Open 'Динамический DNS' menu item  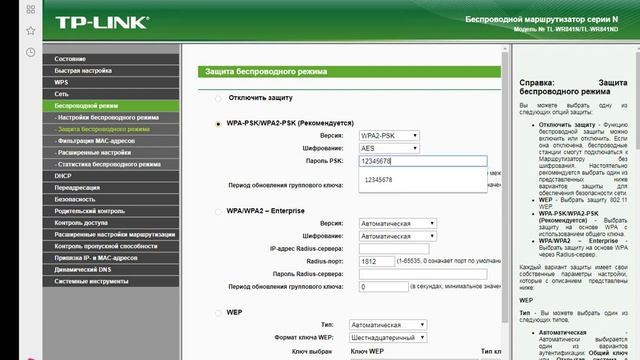click(x=111, y=270)
